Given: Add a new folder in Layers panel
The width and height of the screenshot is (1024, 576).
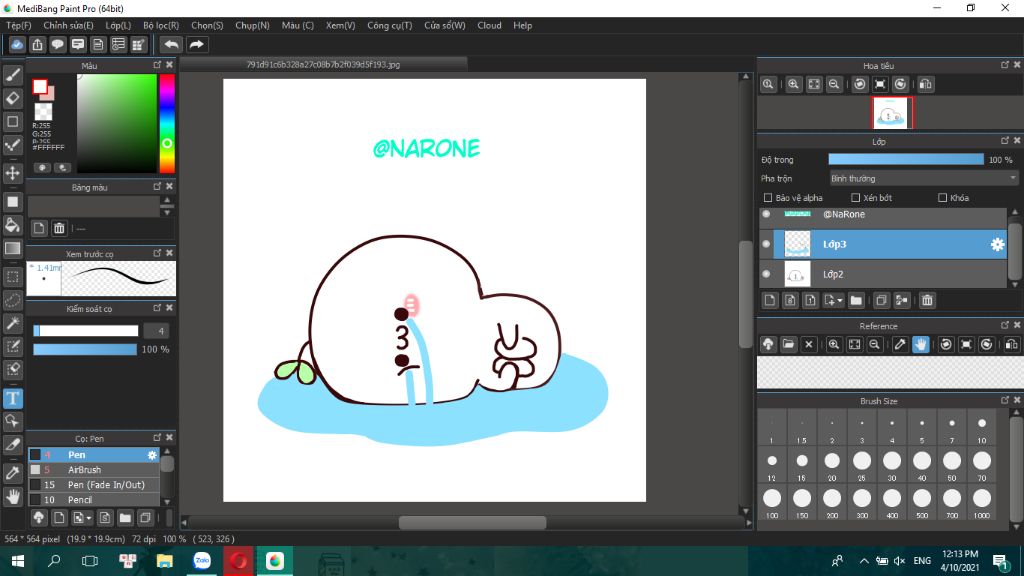Looking at the screenshot, I should 856,300.
